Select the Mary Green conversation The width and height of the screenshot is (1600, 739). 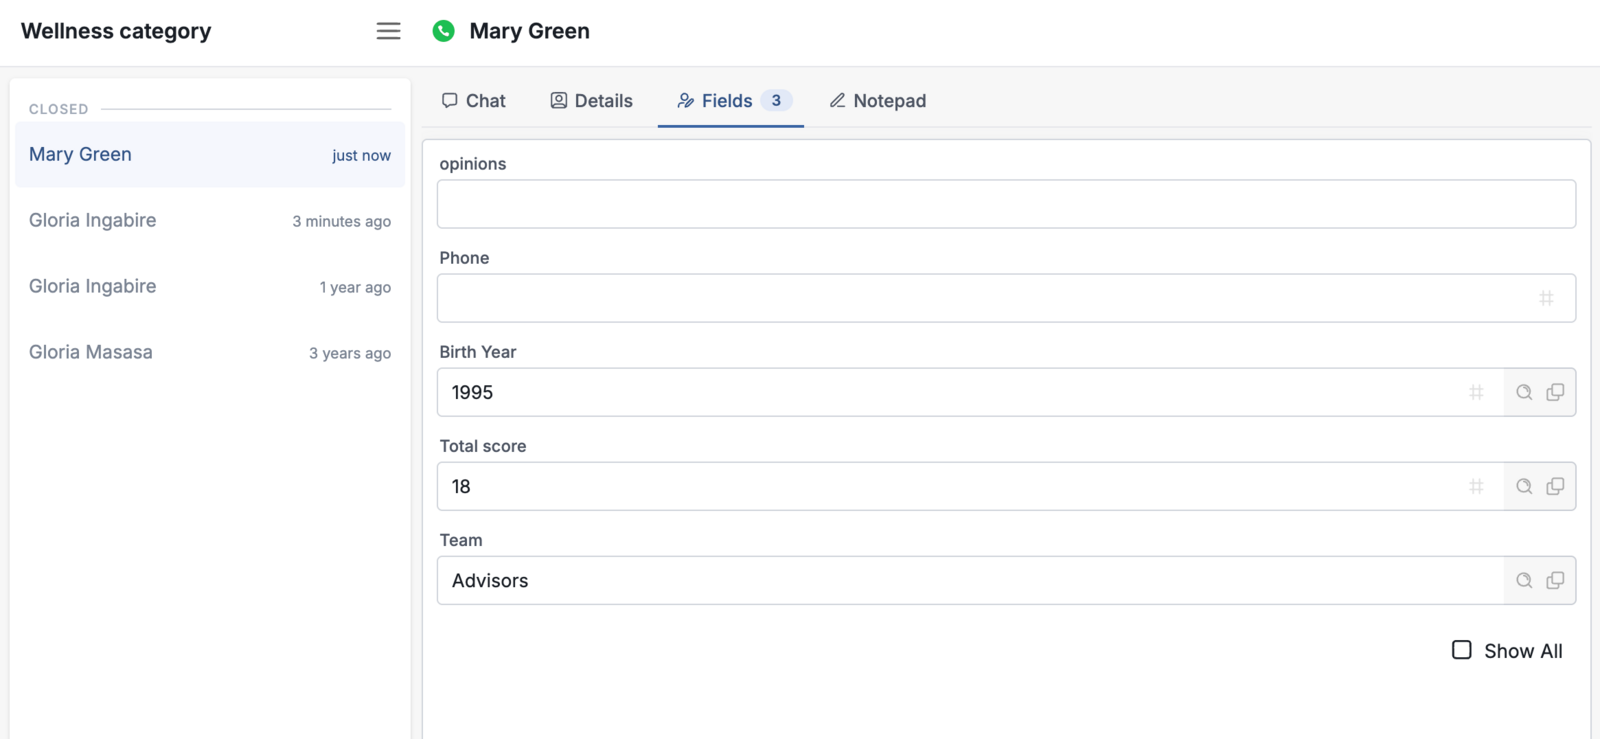[x=210, y=155]
